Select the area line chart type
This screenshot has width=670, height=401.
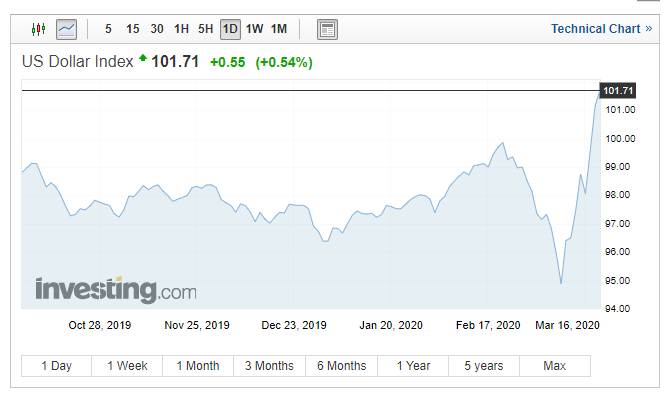[x=68, y=29]
